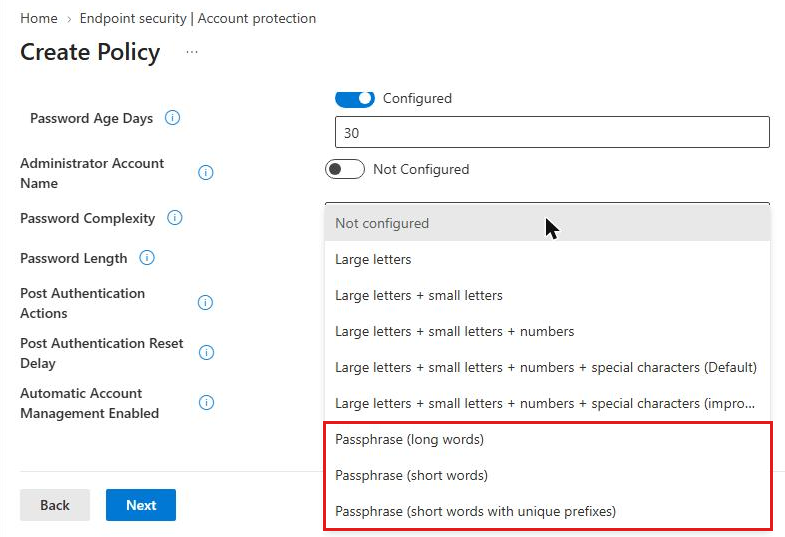Turn off the Password Age Days Configured toggle
Viewport: 785px width, 537px height.
[x=355, y=99]
